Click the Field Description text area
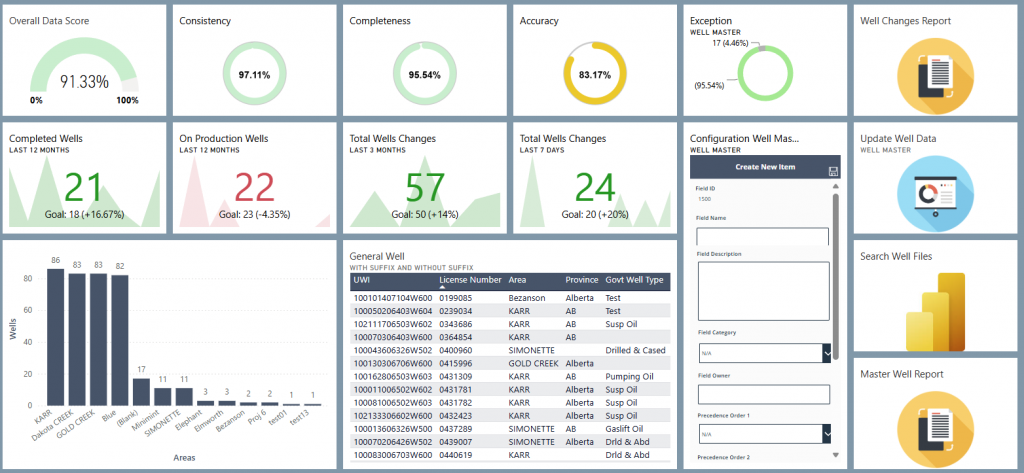The image size is (1024, 473). pos(763,289)
